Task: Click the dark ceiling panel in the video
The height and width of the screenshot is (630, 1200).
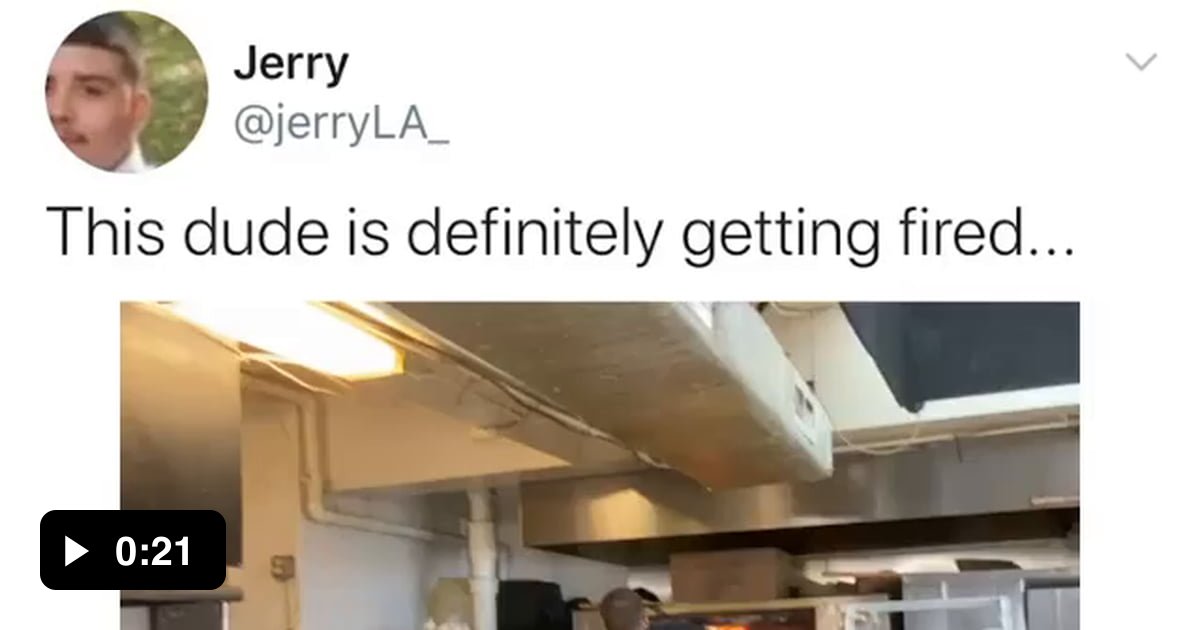Action: (x=960, y=355)
